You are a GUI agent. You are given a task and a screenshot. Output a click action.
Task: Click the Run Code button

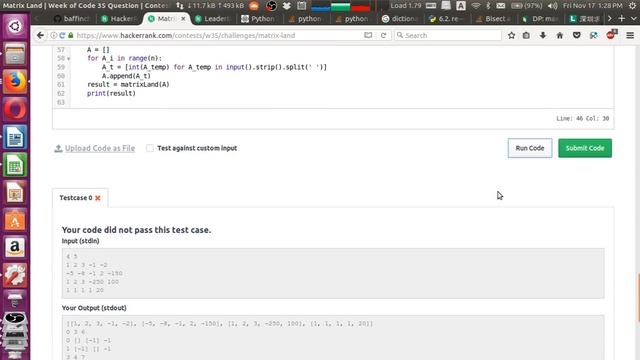[x=530, y=148]
